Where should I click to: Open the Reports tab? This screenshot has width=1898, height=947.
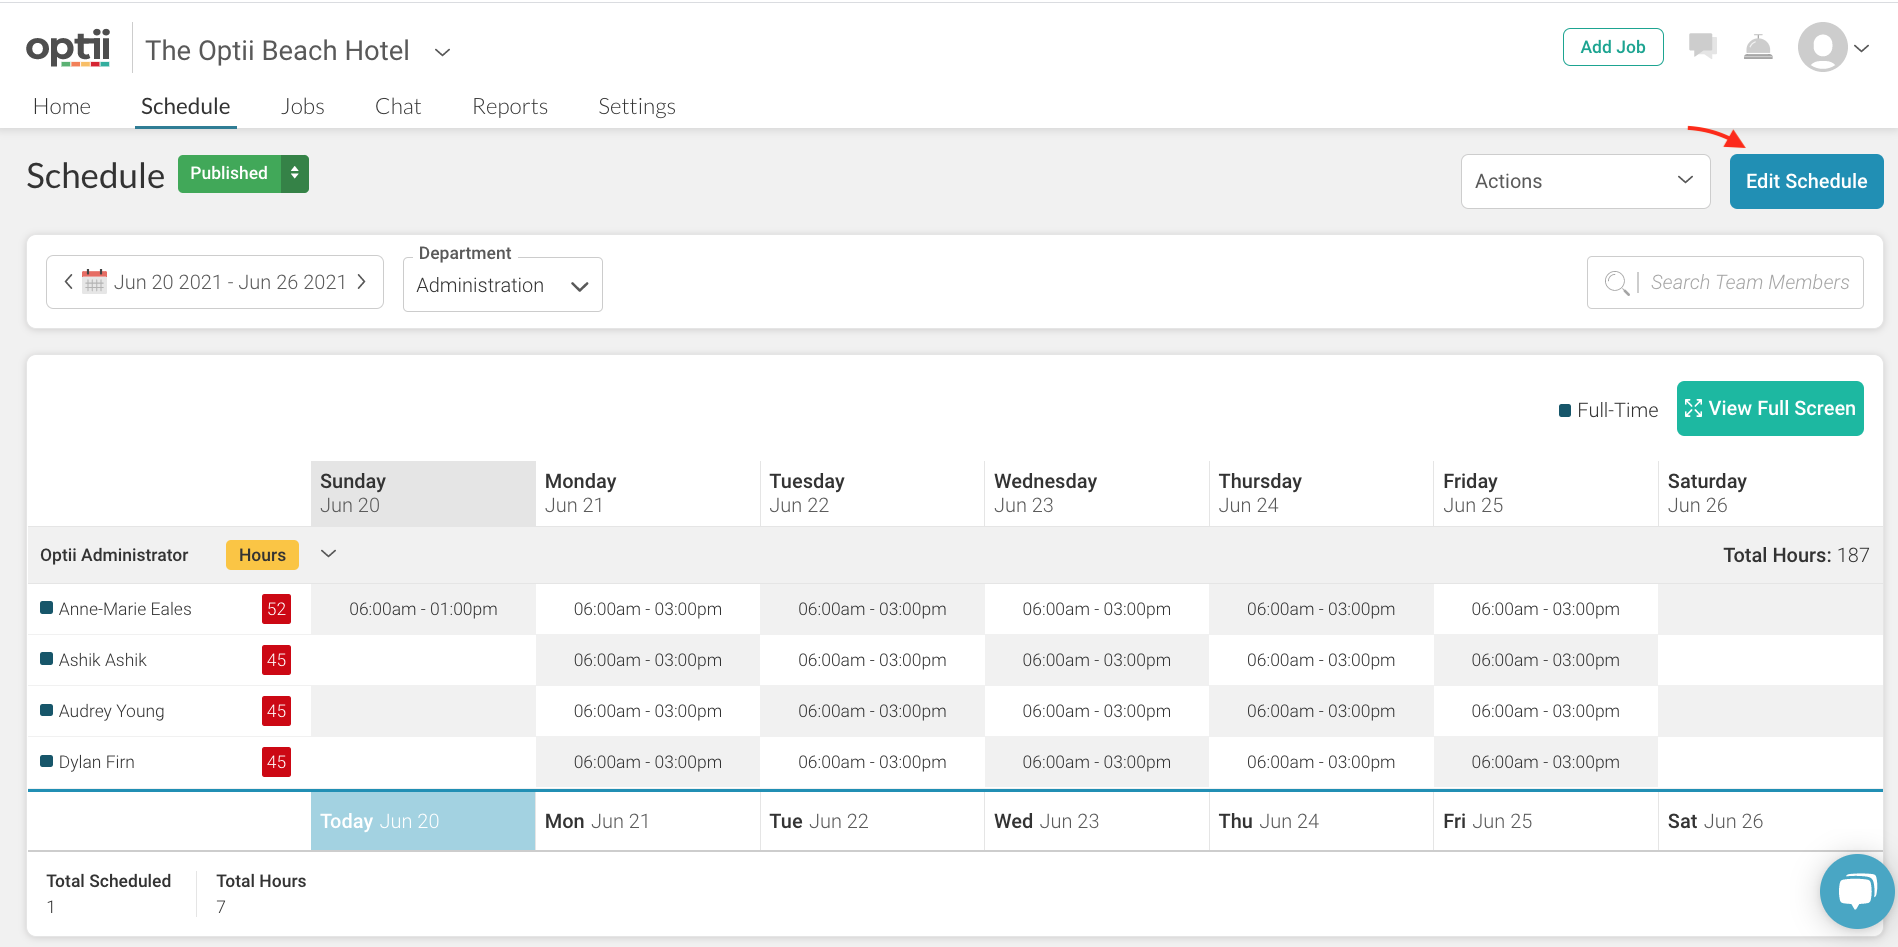[510, 106]
